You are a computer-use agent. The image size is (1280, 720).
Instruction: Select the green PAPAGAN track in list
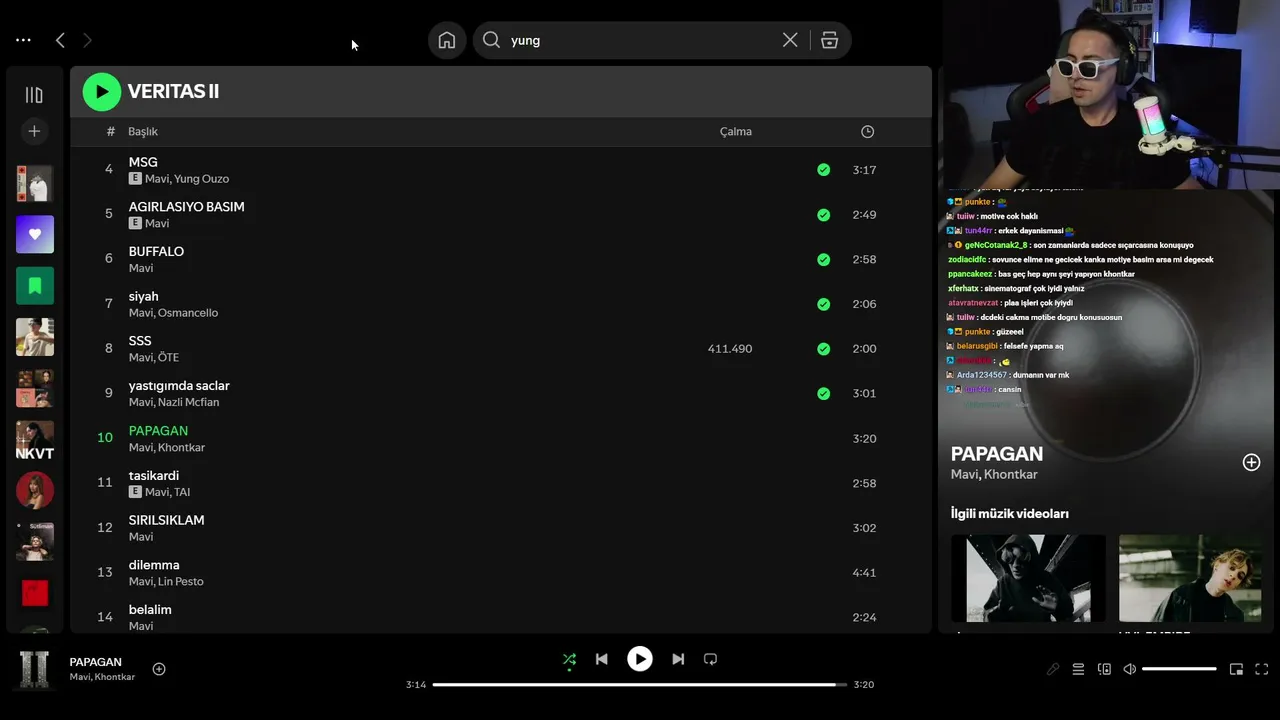tap(158, 431)
